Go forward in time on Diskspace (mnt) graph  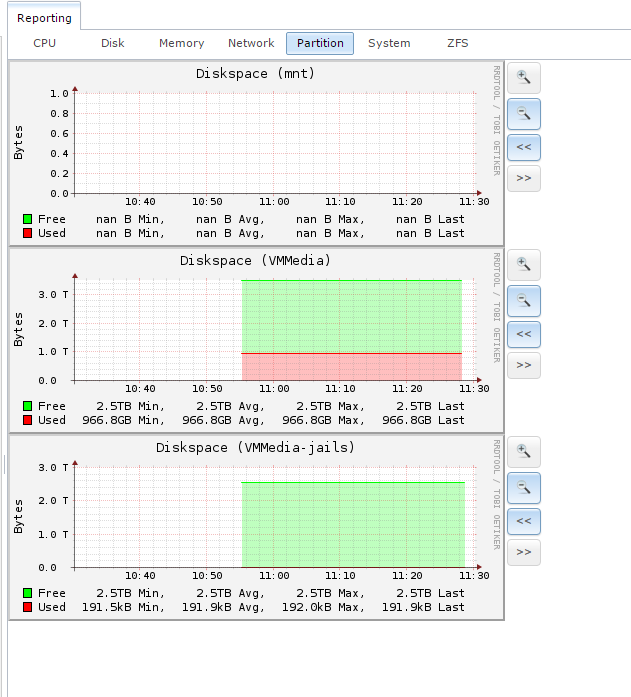click(524, 178)
